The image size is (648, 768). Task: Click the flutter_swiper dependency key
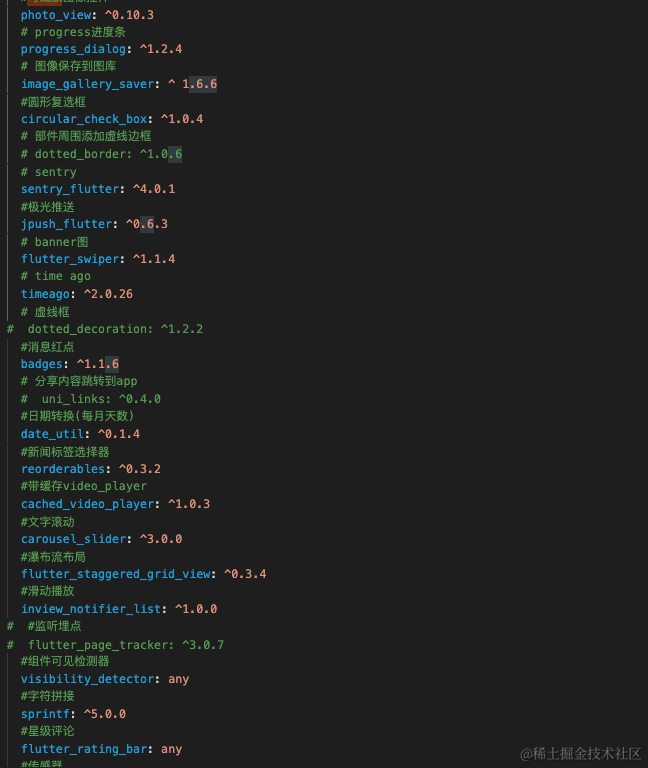point(70,259)
